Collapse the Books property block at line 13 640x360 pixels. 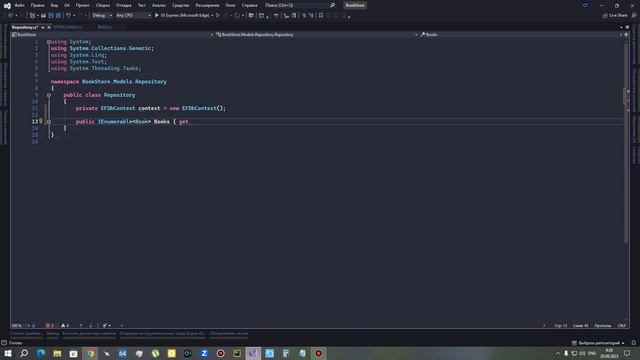click(x=49, y=122)
